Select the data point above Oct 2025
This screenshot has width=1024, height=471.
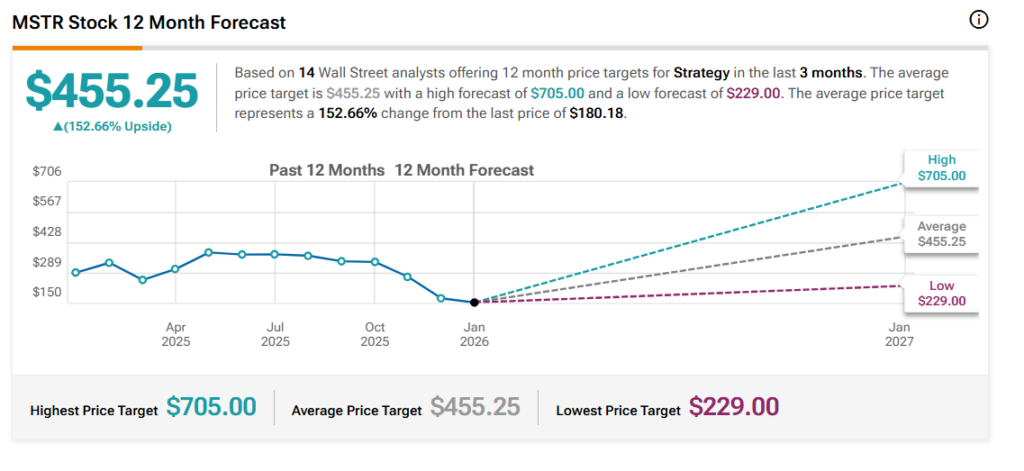[375, 262]
